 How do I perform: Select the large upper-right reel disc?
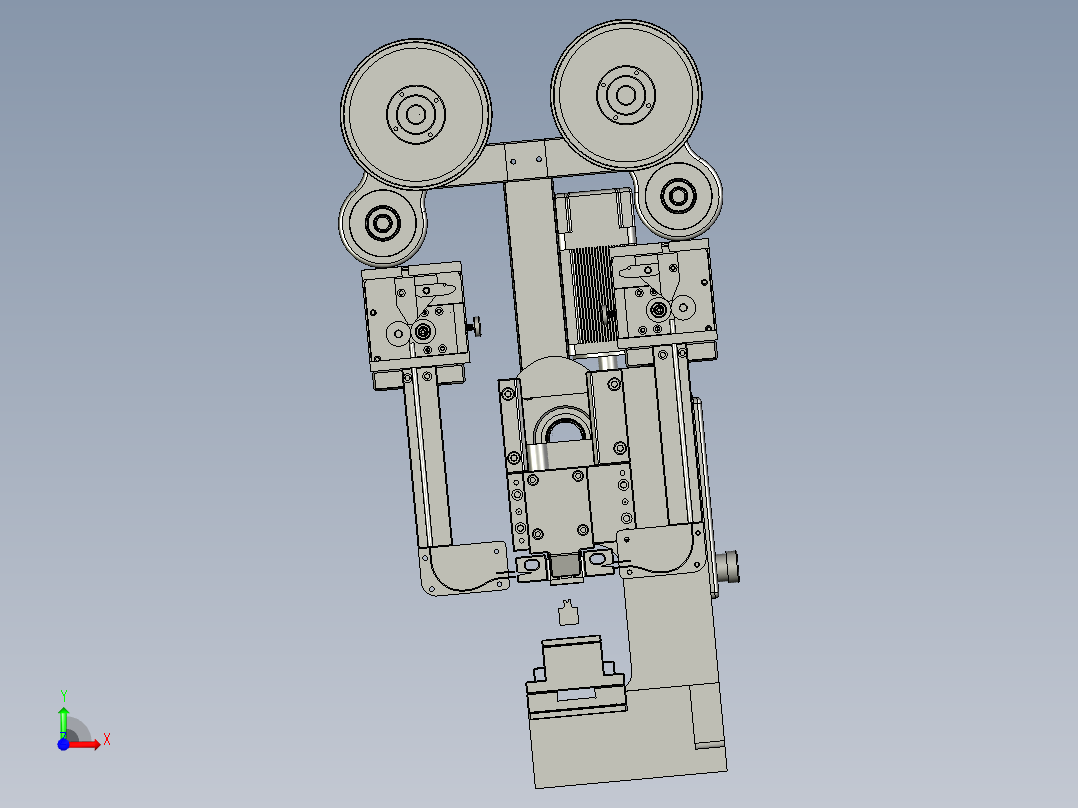click(x=626, y=95)
